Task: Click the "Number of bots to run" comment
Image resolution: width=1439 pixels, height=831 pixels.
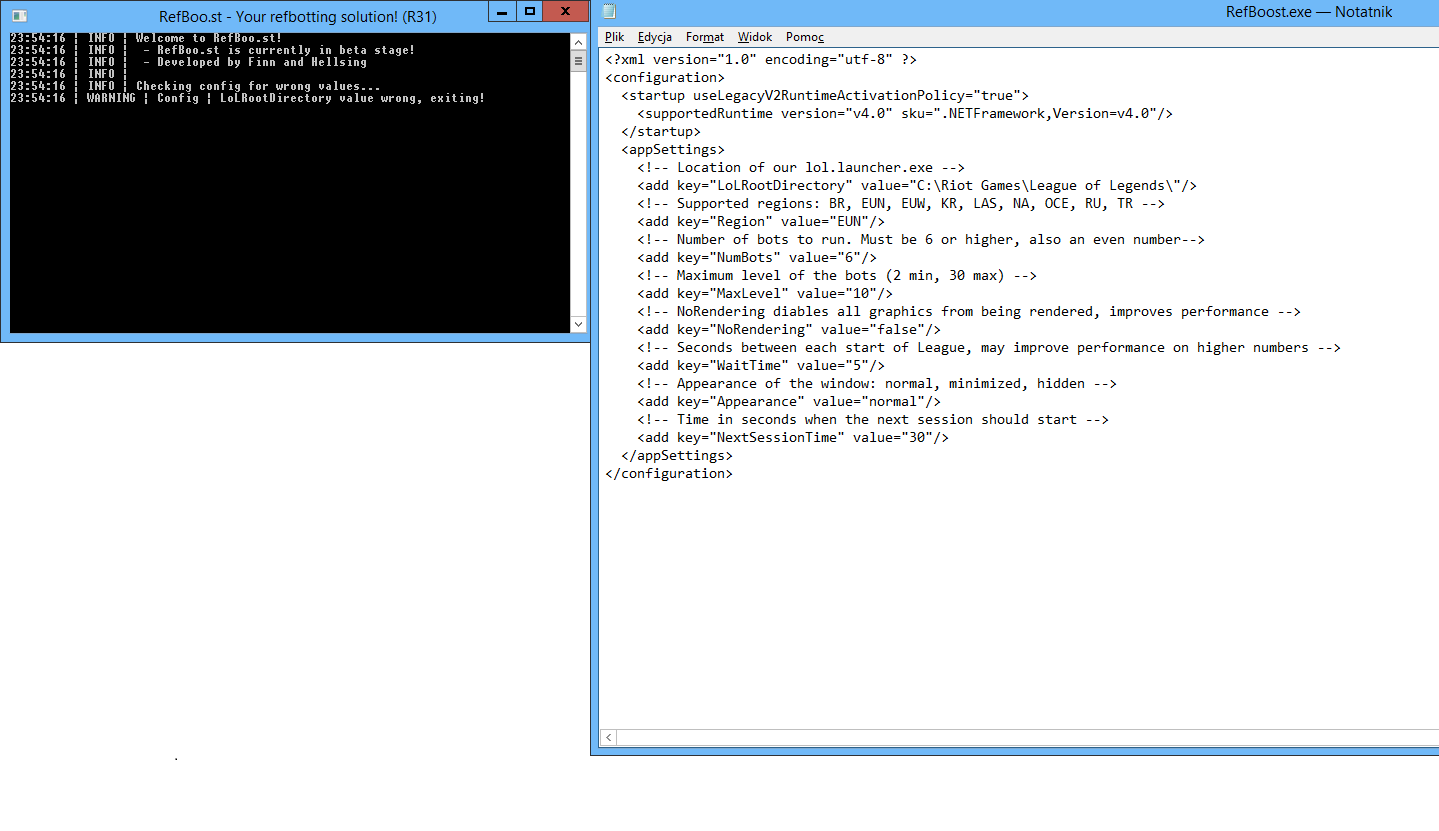Action: point(921,240)
